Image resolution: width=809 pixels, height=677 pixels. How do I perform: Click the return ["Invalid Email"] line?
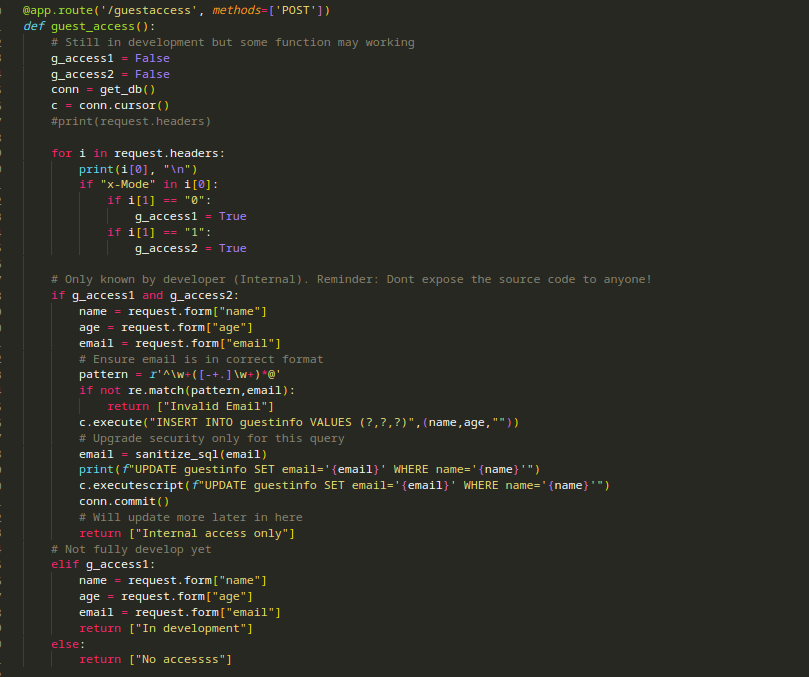pyautogui.click(x=190, y=407)
